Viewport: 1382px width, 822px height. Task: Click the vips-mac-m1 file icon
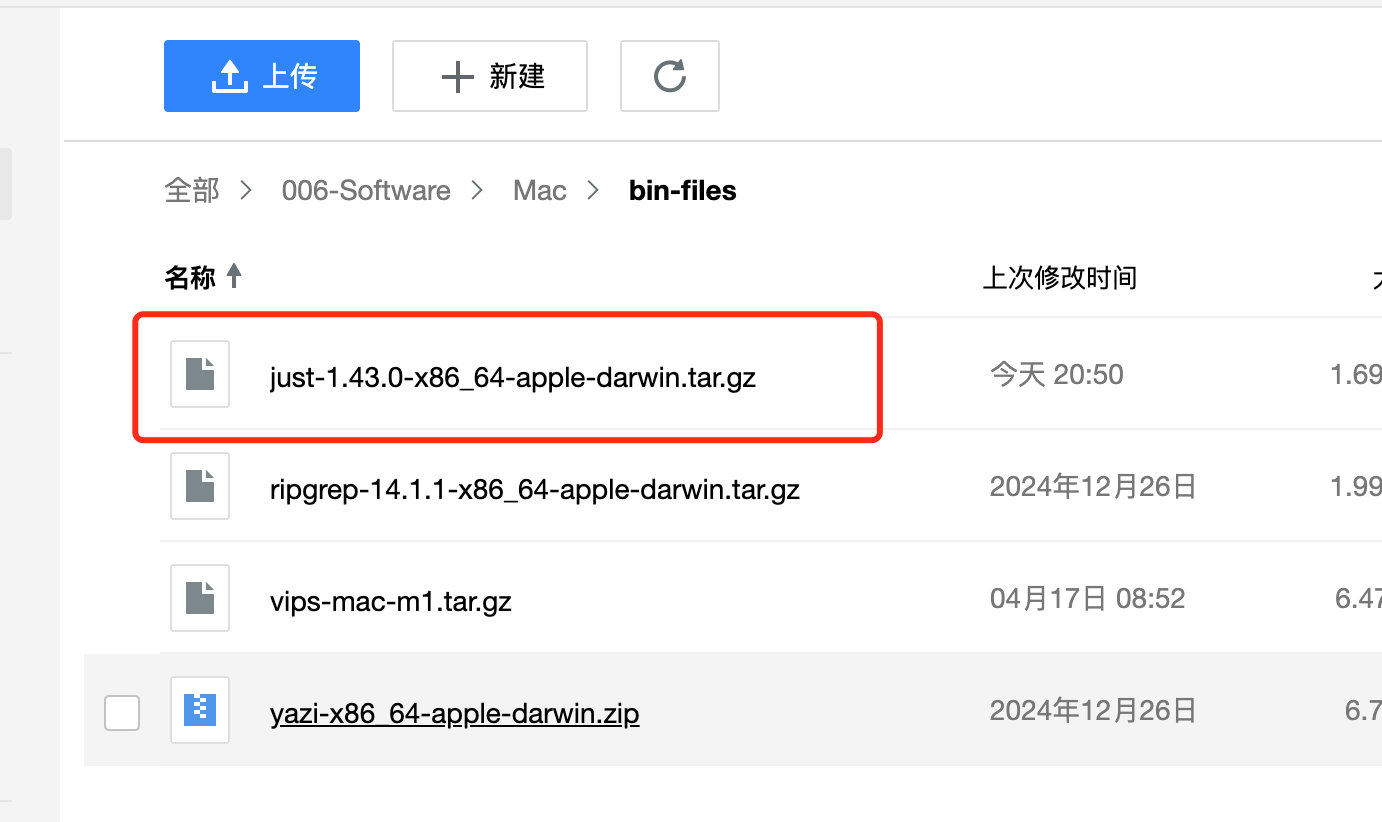tap(200, 598)
